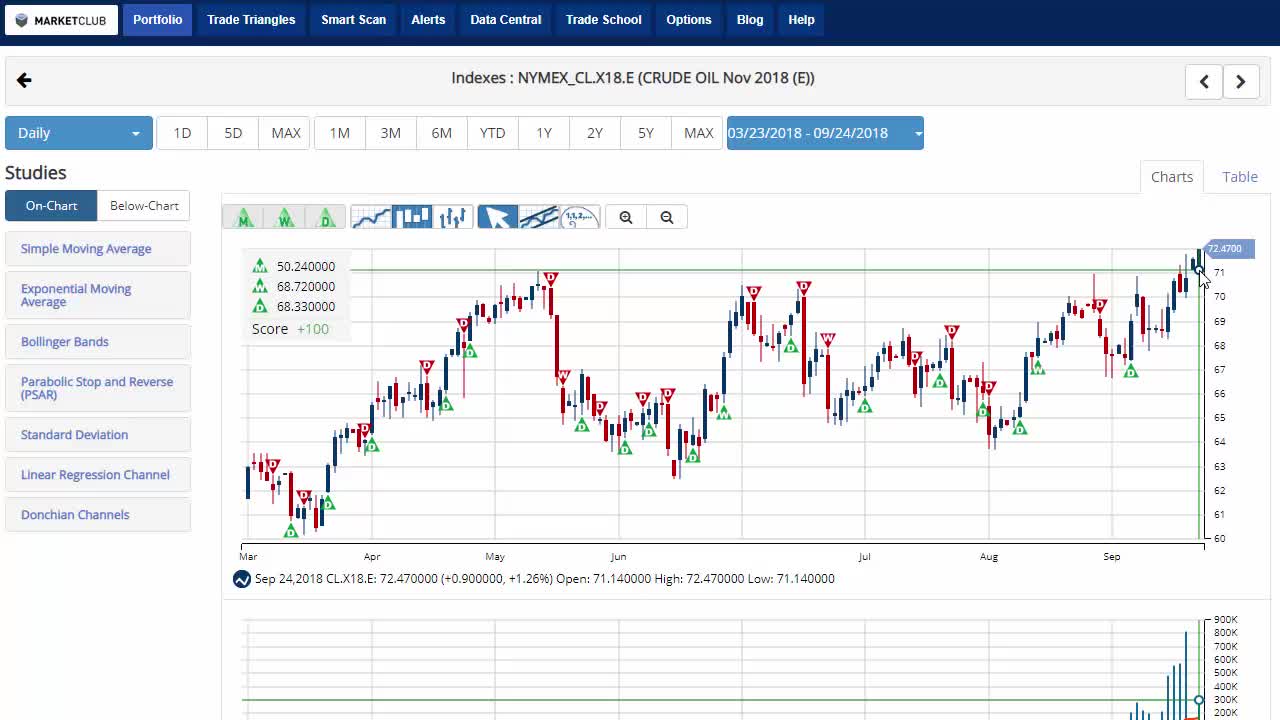Image resolution: width=1280 pixels, height=720 pixels.
Task: Add Simple Moving Average study
Action: point(97,249)
